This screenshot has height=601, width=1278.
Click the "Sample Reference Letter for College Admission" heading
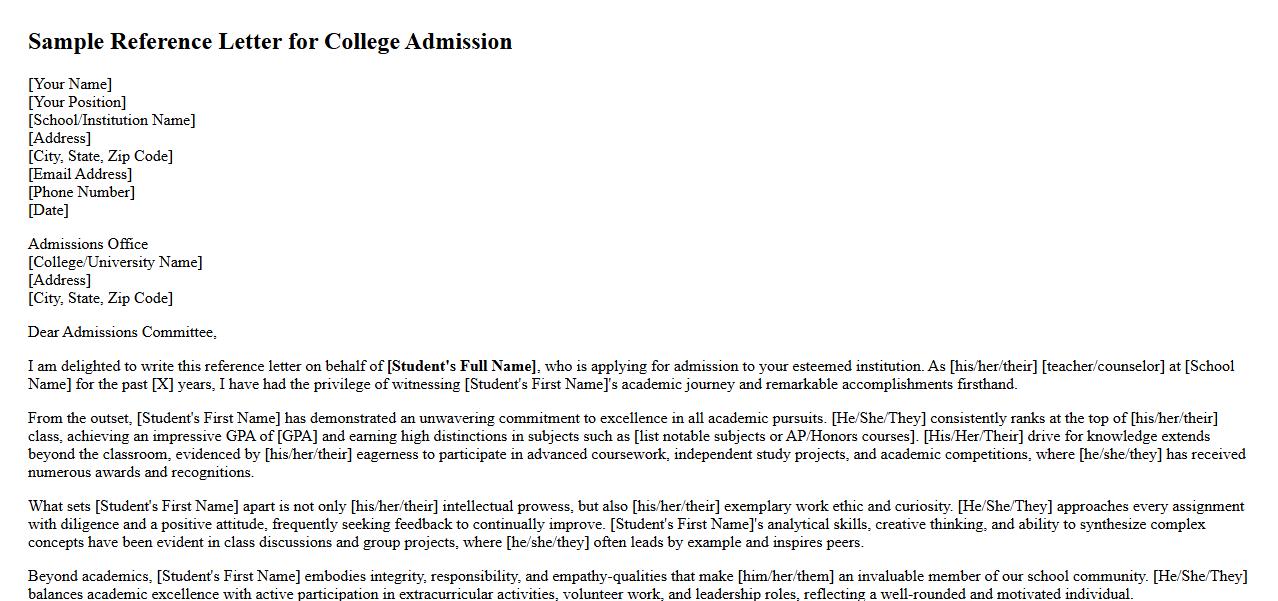pos(270,42)
